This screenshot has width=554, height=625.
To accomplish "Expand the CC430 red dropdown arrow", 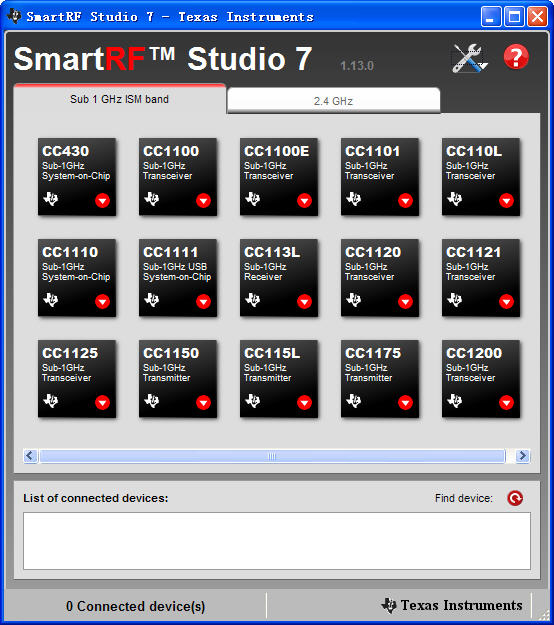I will click(102, 200).
